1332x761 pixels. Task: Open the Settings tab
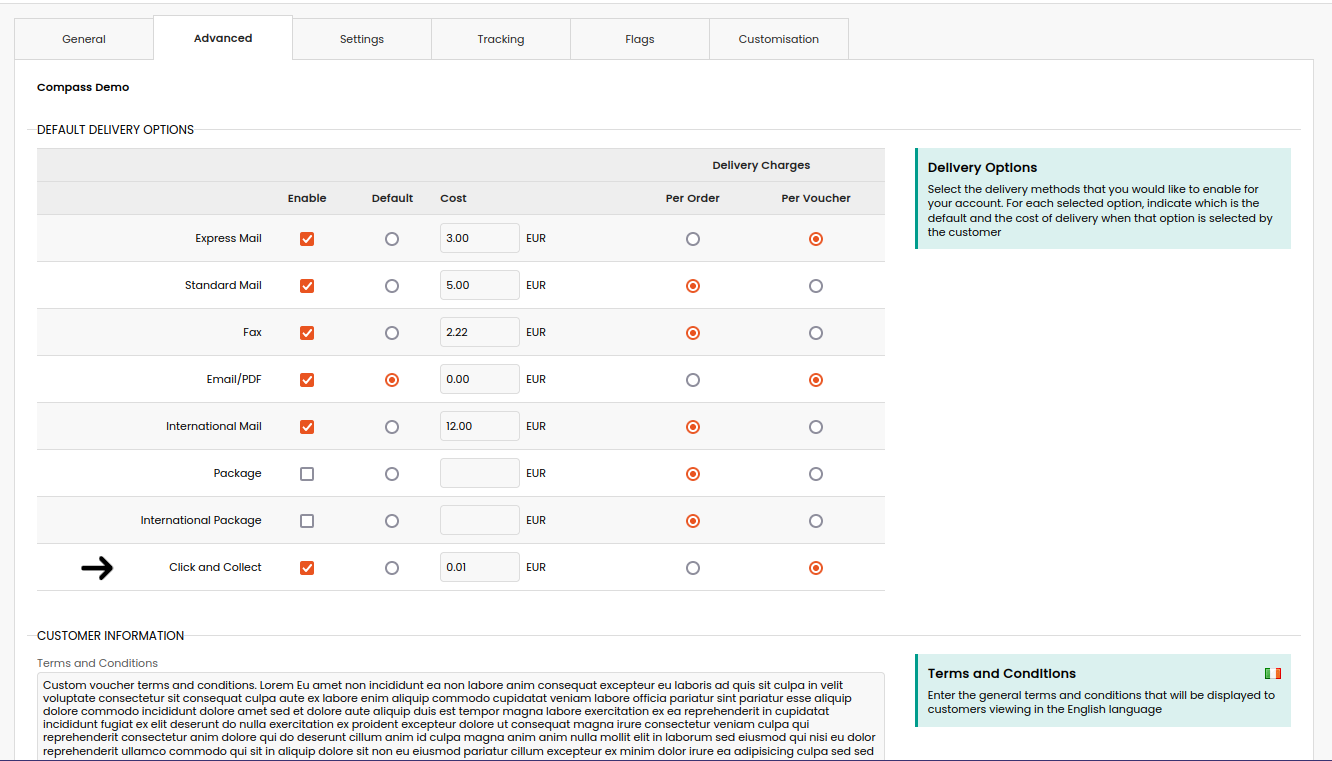[x=362, y=39]
